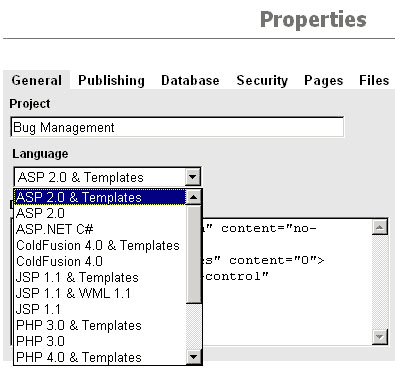Open the Database tab

click(190, 81)
